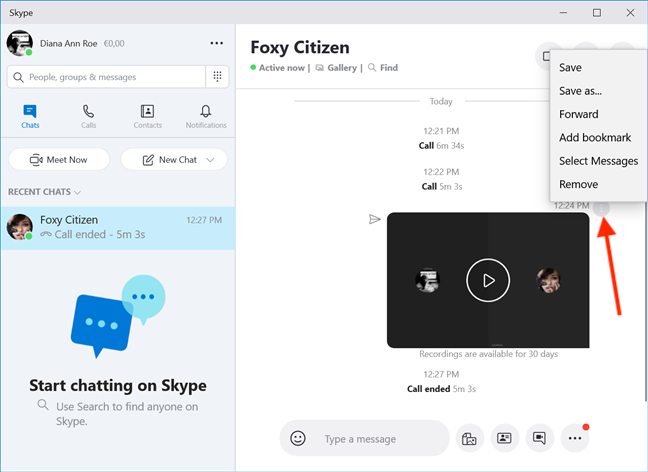The height and width of the screenshot is (472, 648).
Task: Click the chat scrollbar
Action: [x=645, y=302]
